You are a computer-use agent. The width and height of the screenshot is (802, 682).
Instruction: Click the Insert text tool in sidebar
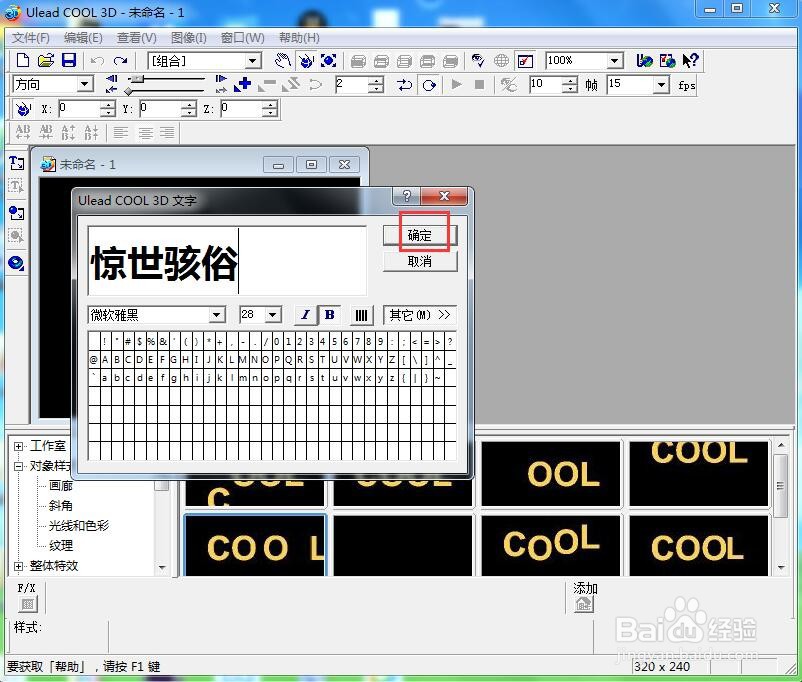[x=16, y=163]
